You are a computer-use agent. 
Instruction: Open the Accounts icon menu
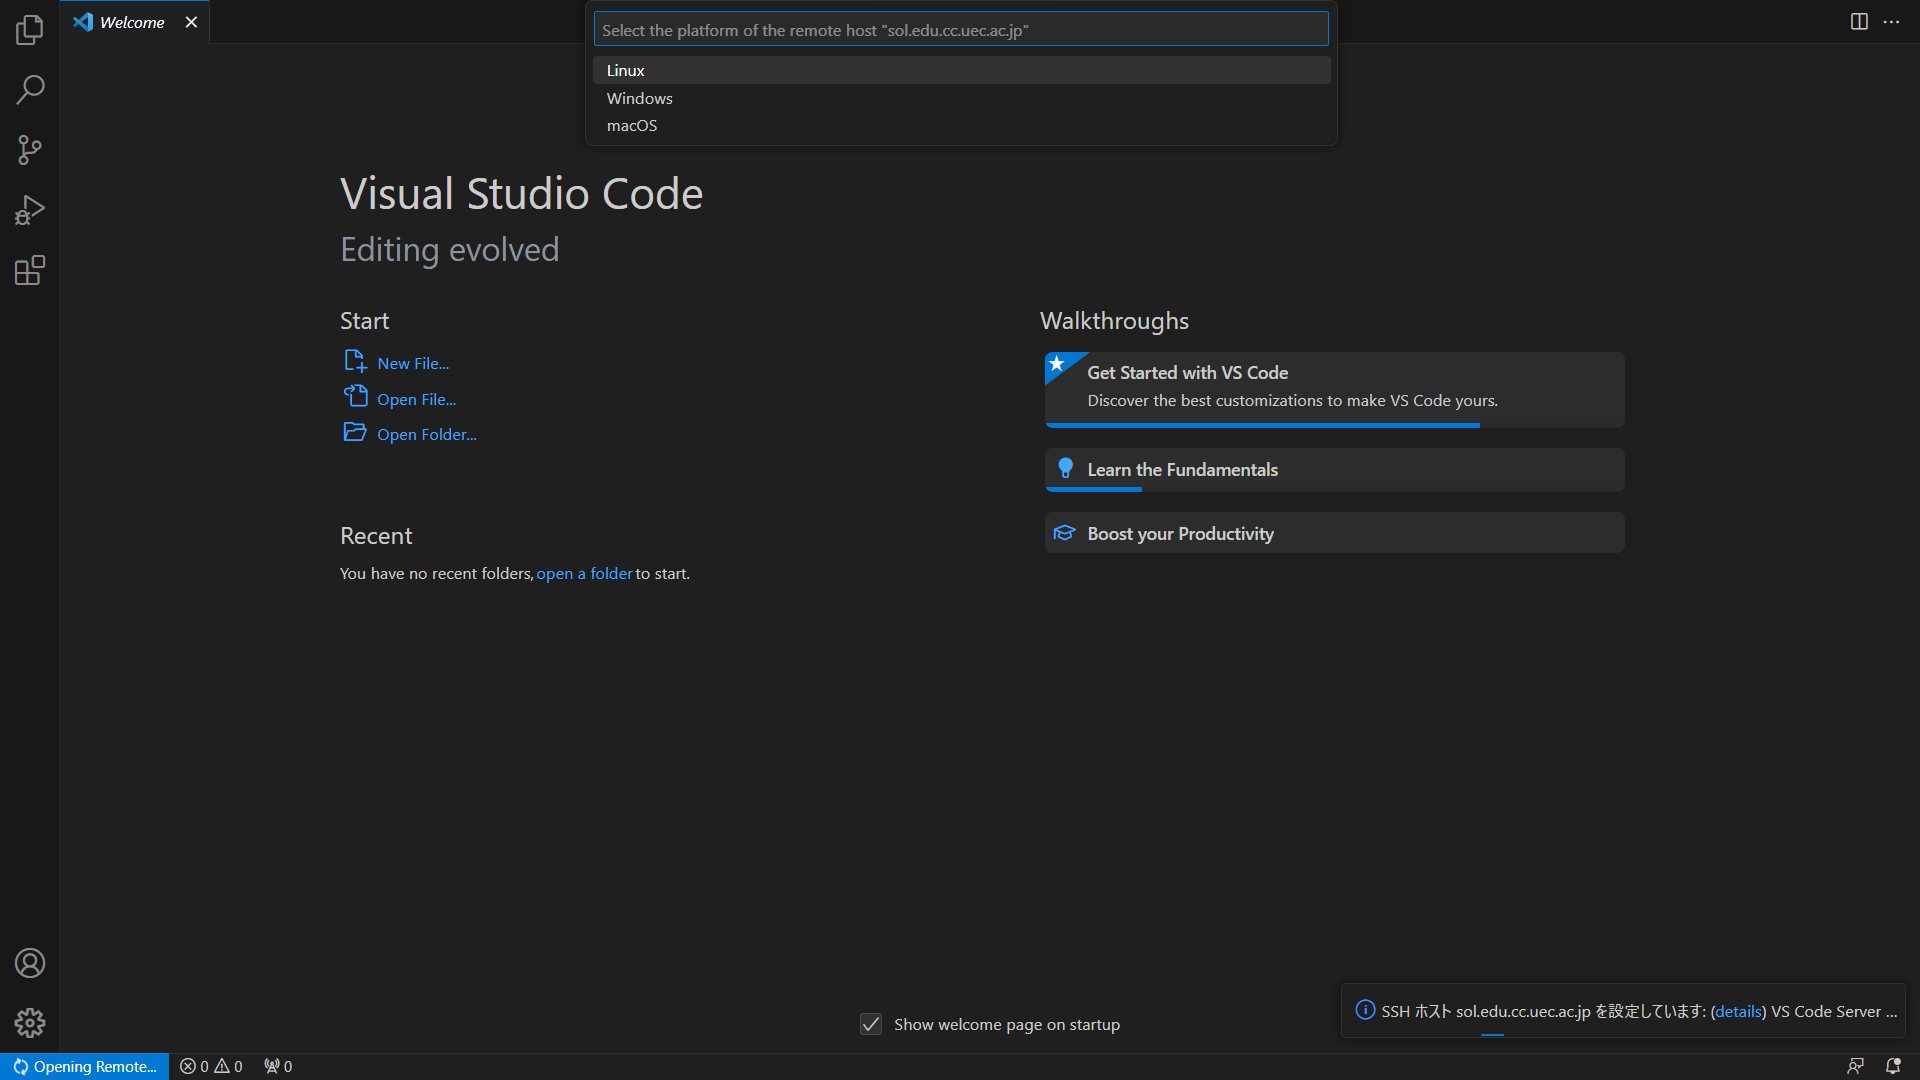30,963
